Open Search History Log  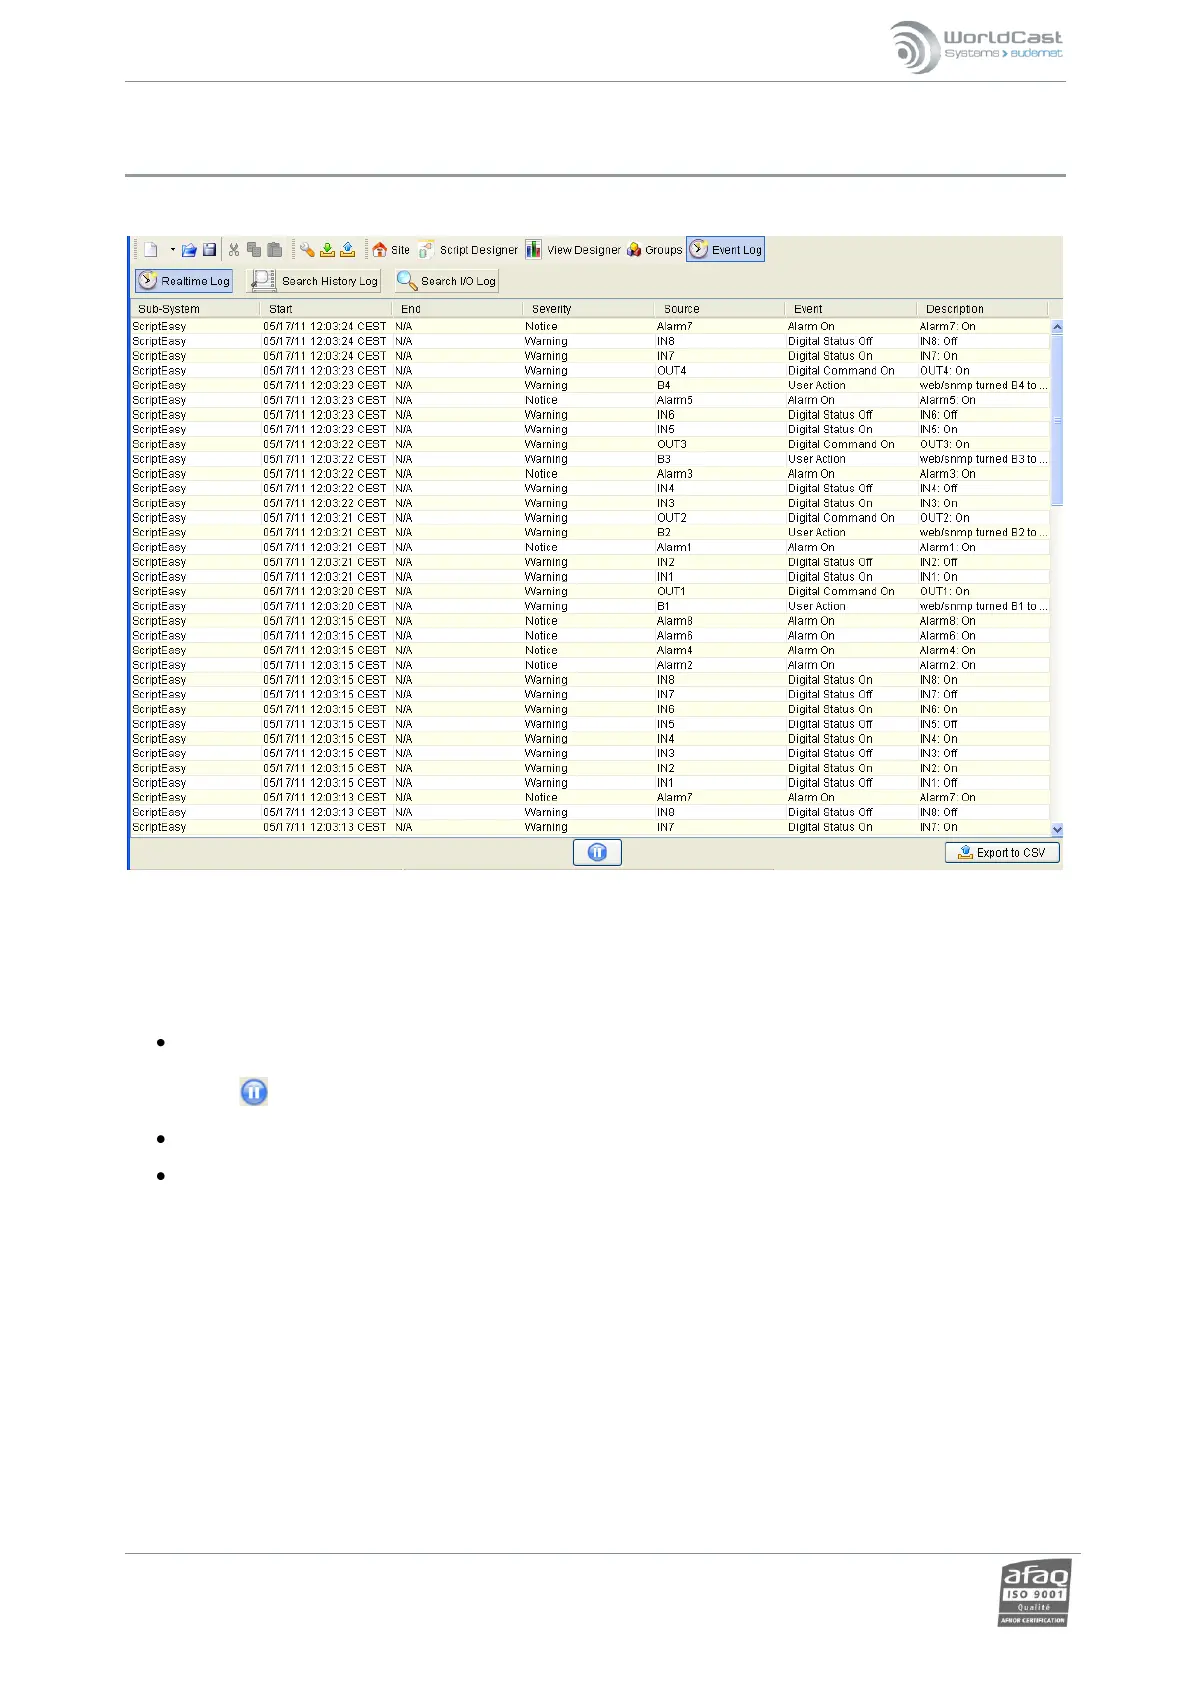(315, 281)
